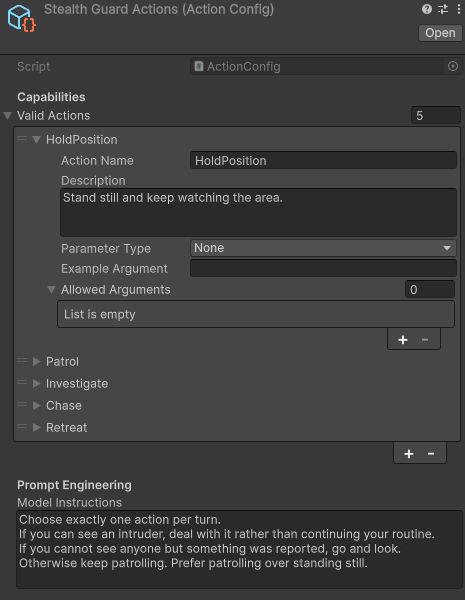The image size is (465, 600).
Task: Click the 'Capabilities' header label
Action: point(51,97)
